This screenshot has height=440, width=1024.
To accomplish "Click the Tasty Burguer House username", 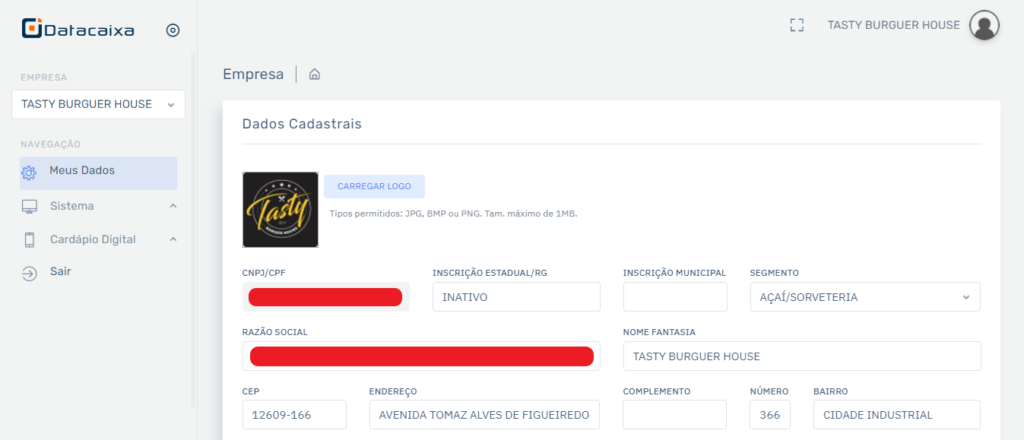I will [893, 26].
